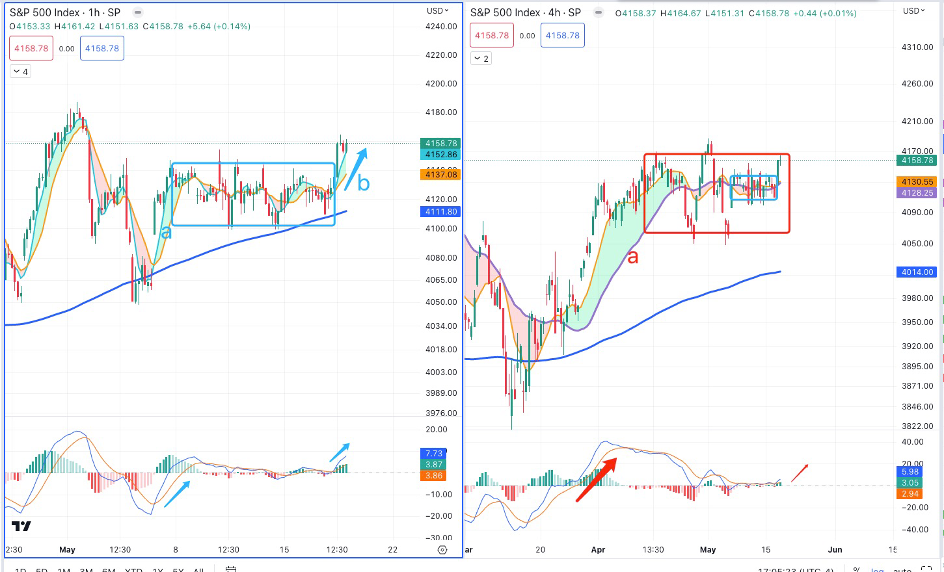The image size is (944, 572).
Task: Select the 4152.86 teal price label
Action: [441, 154]
